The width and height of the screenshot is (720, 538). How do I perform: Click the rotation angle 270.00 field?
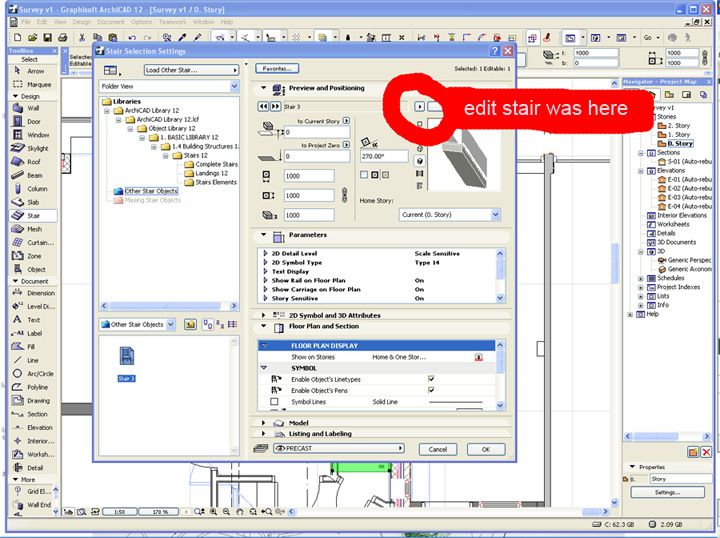(x=384, y=156)
